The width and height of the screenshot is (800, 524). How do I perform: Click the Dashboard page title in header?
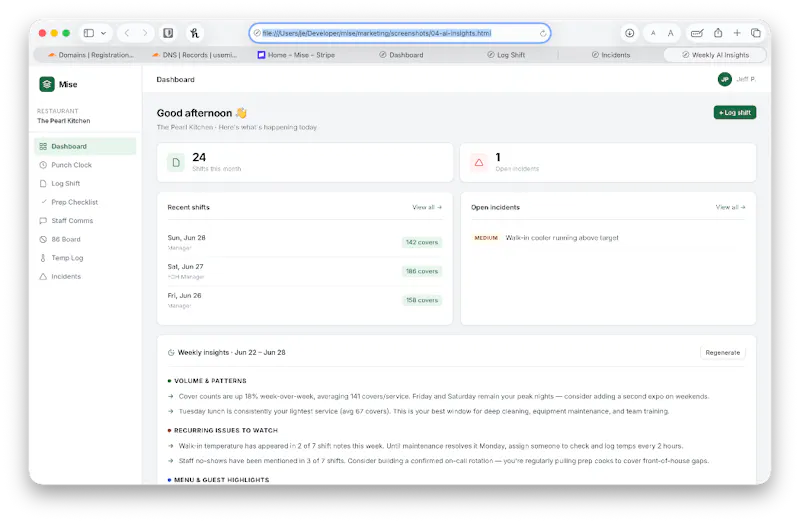176,80
